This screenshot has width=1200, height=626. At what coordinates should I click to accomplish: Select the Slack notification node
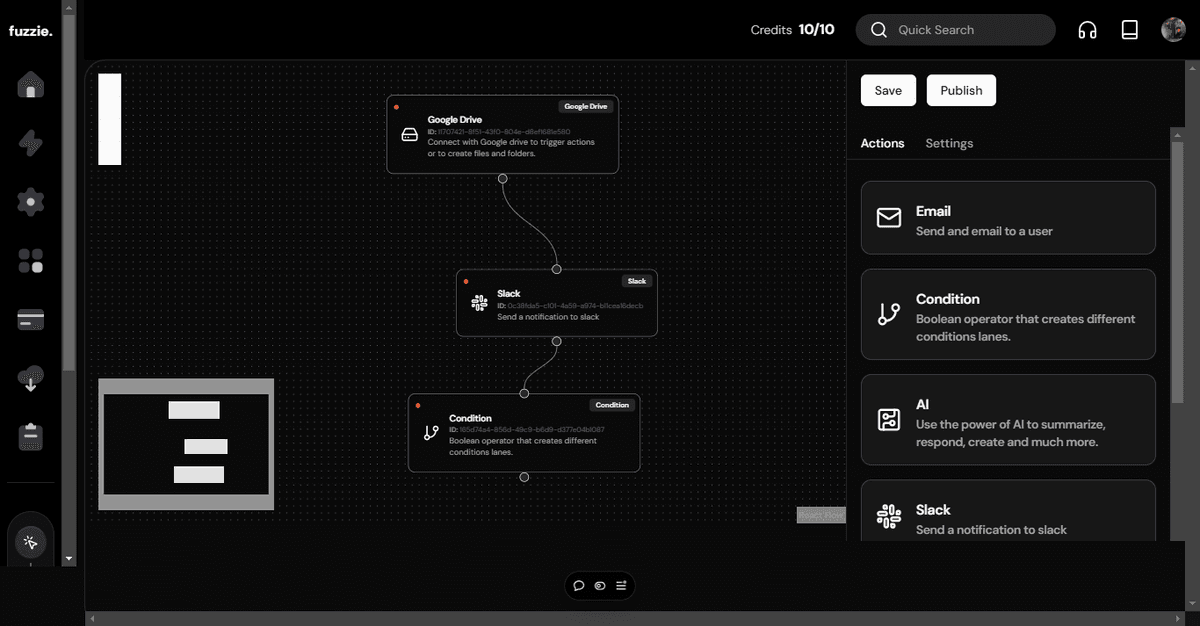[556, 305]
